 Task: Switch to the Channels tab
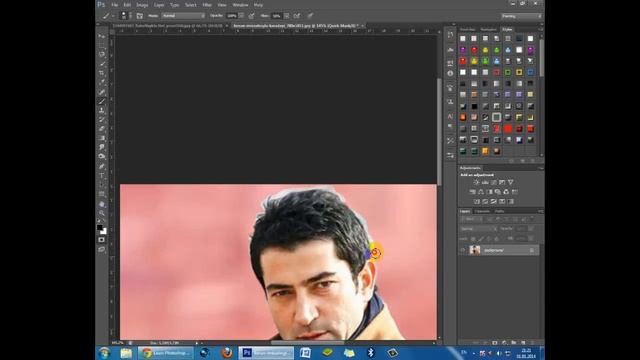482,211
